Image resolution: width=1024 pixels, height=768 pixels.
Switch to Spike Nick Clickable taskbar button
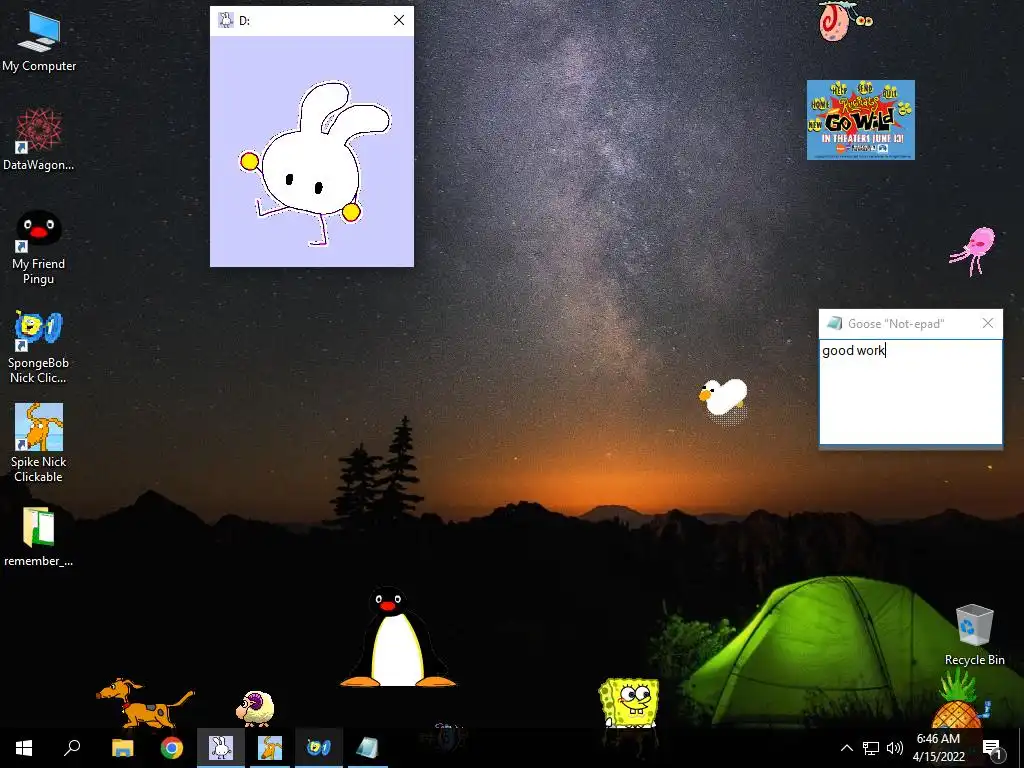(x=270, y=748)
